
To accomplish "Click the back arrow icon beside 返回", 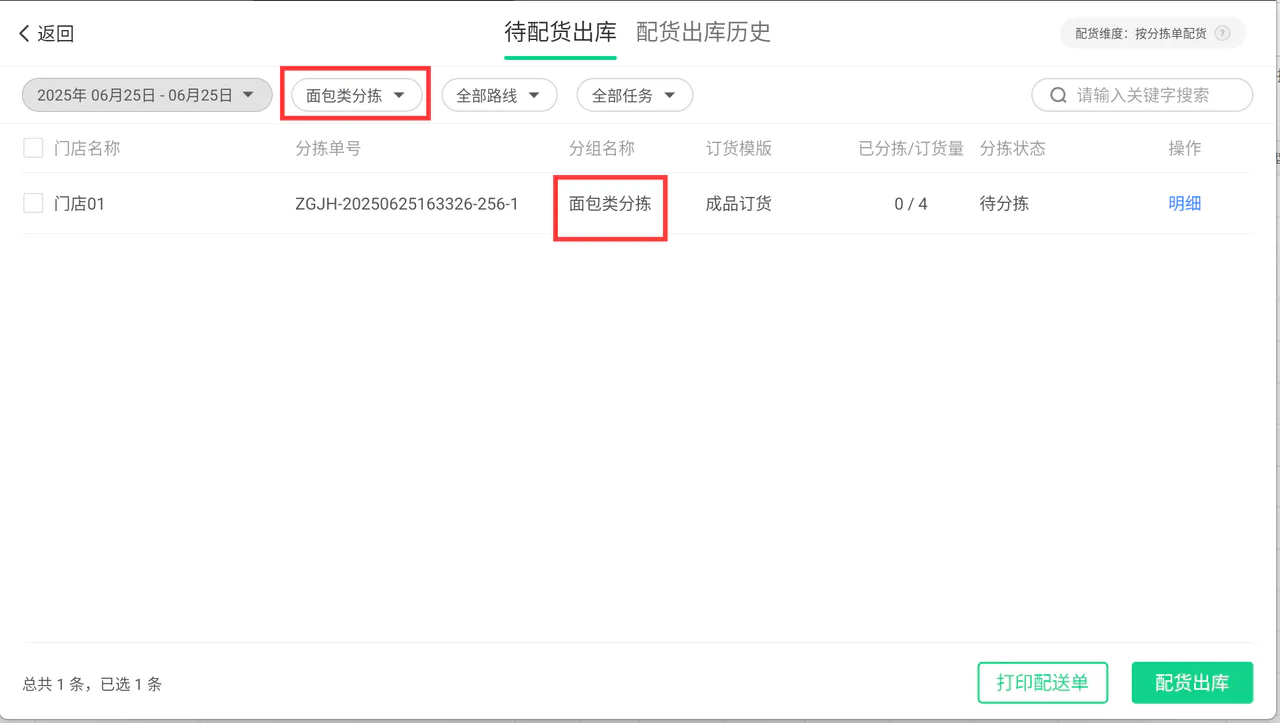I will pos(24,34).
